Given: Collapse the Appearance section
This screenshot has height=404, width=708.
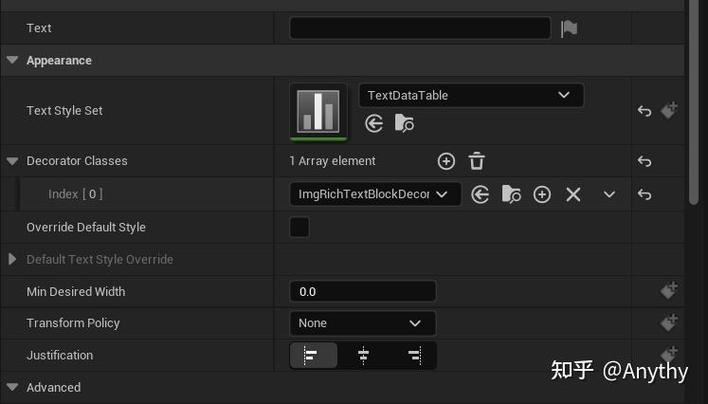Looking at the screenshot, I should [12, 60].
